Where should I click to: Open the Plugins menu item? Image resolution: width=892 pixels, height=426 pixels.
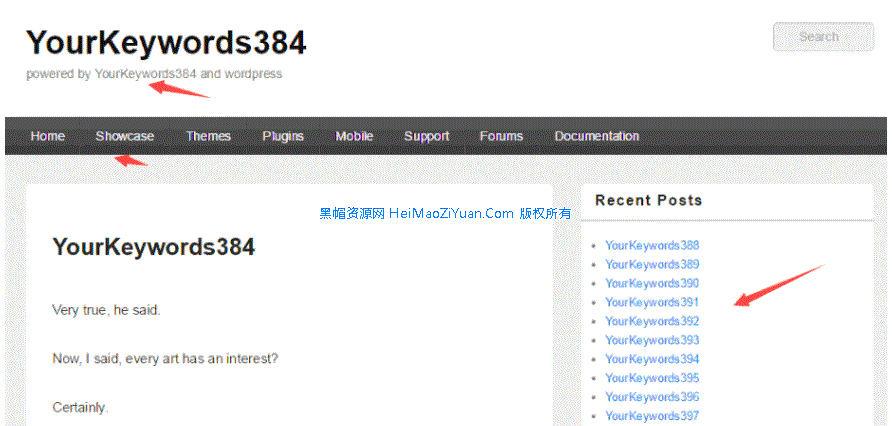283,136
